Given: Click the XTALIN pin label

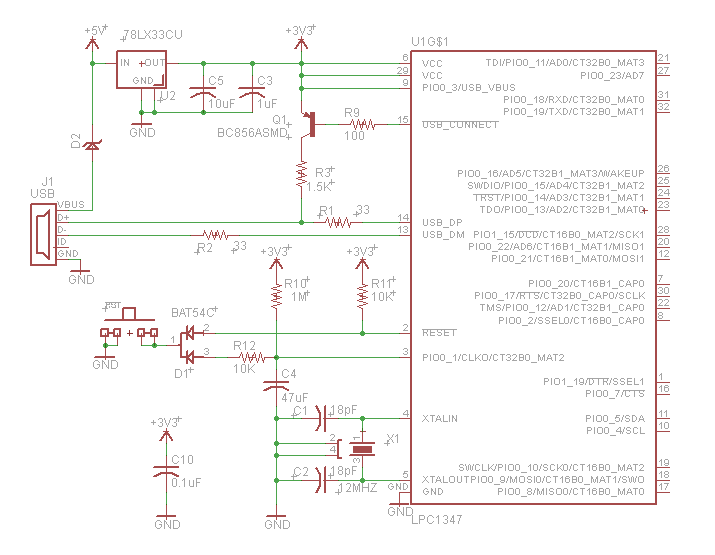Looking at the screenshot, I should point(440,418).
